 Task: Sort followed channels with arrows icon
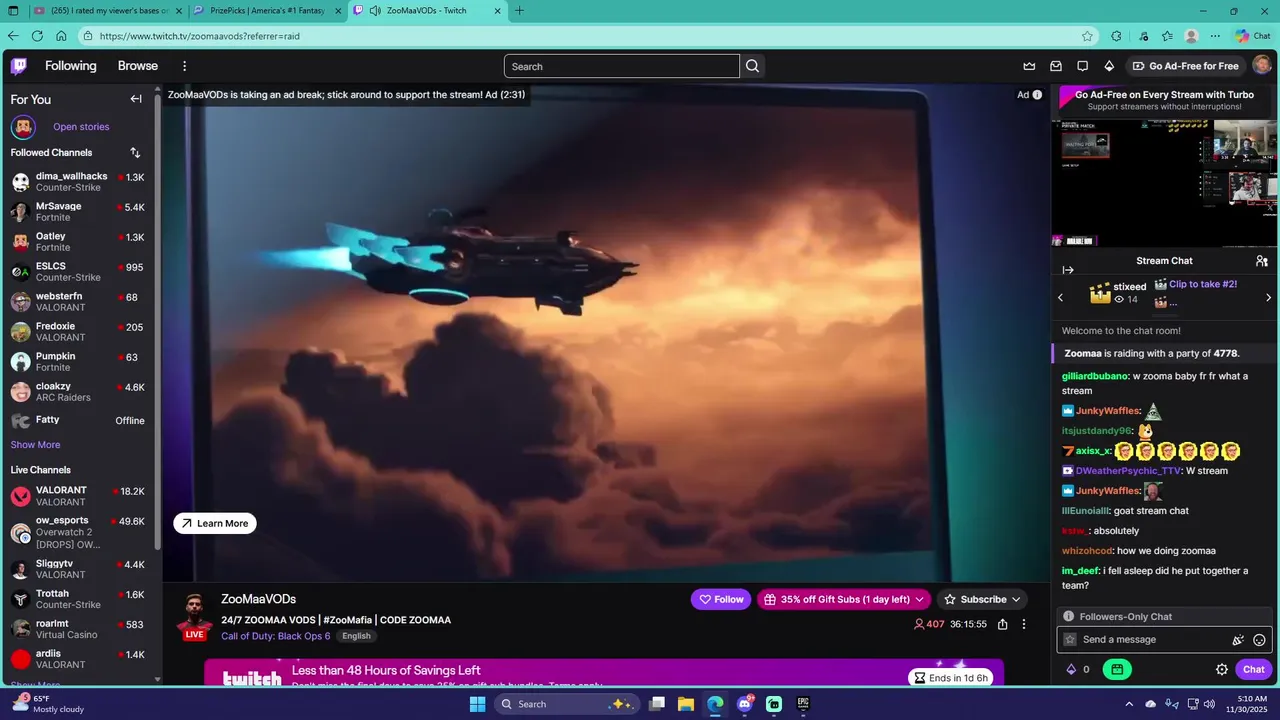[x=135, y=153]
